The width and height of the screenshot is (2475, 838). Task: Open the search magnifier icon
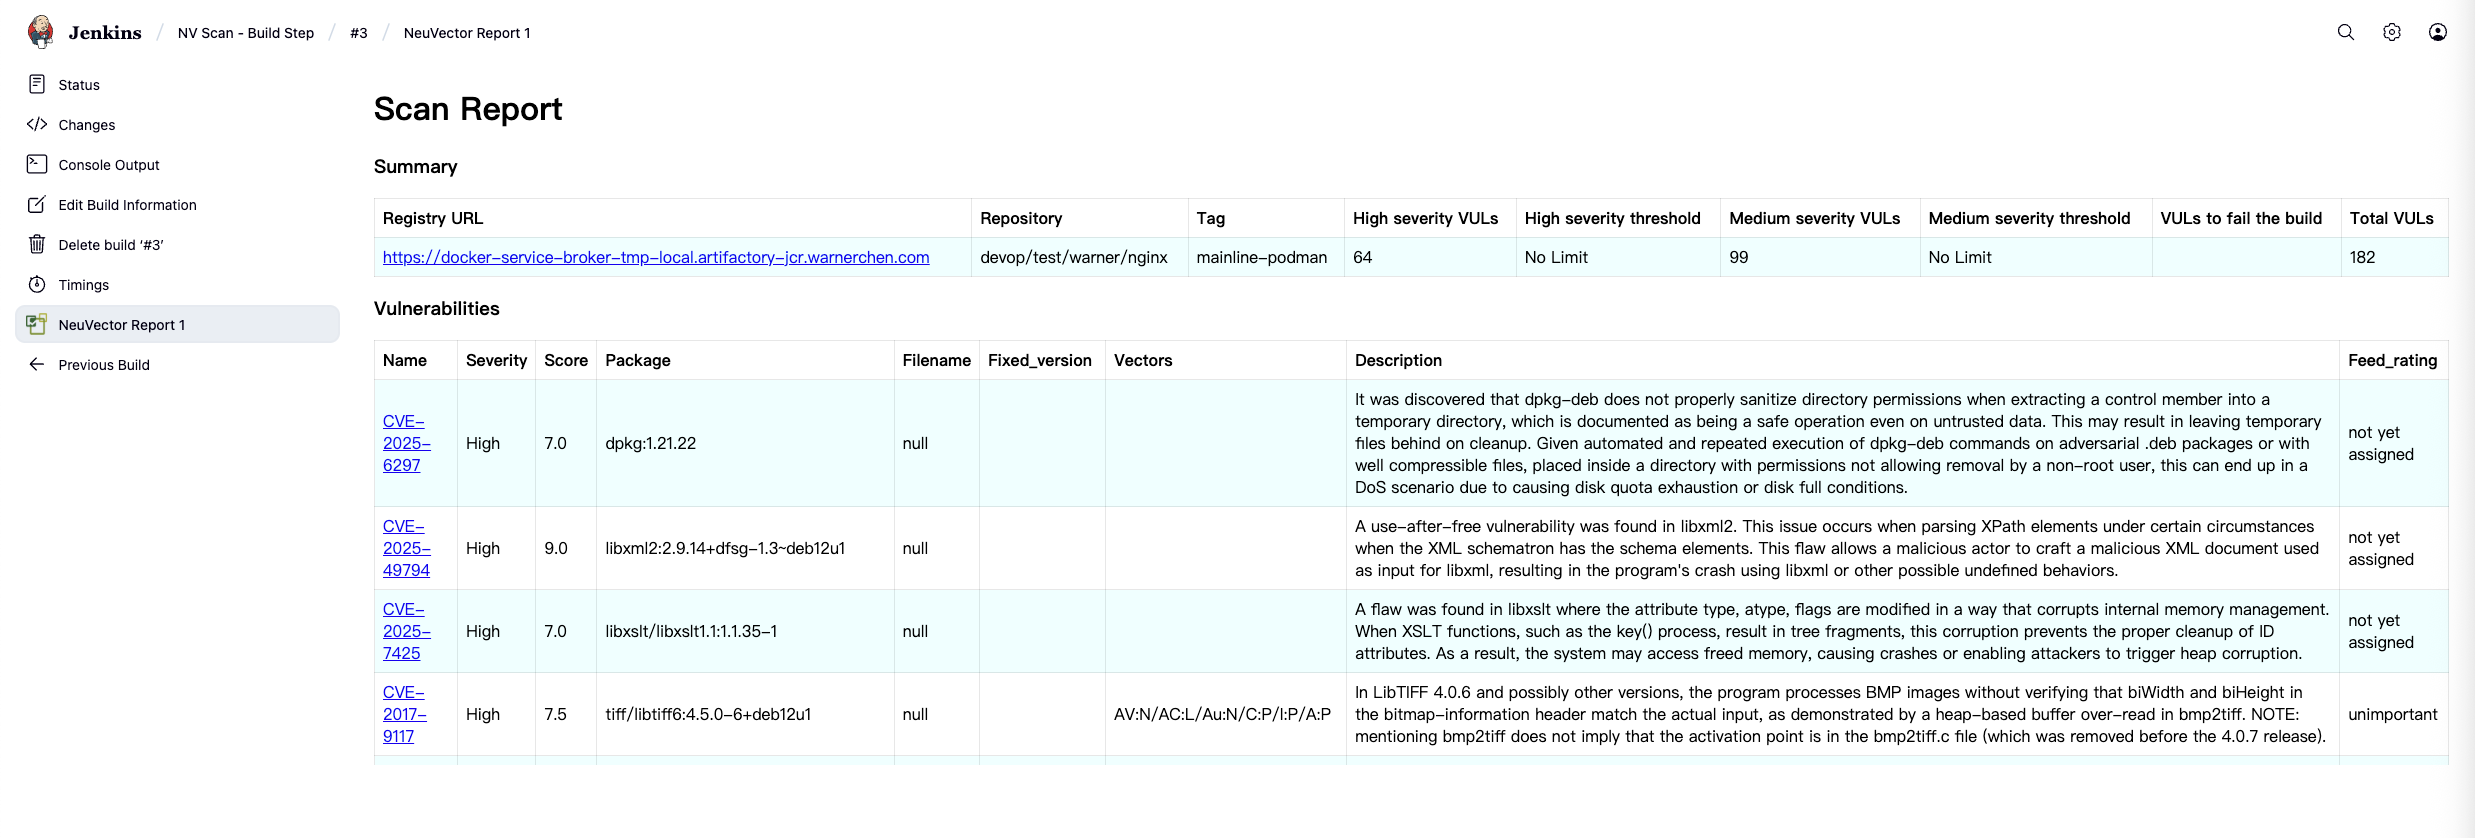(2345, 32)
